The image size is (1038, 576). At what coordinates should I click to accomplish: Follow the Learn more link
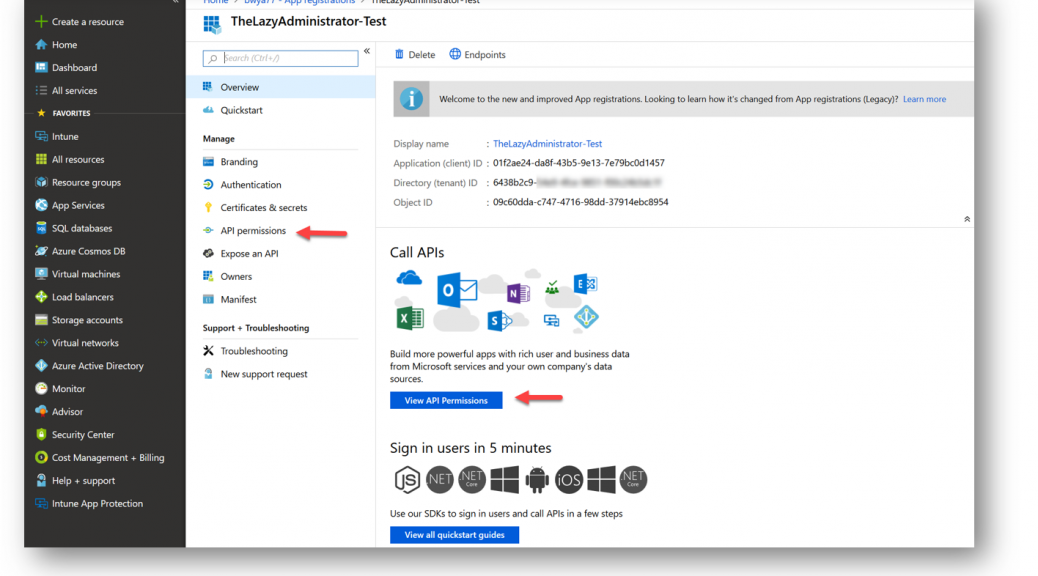tap(924, 99)
